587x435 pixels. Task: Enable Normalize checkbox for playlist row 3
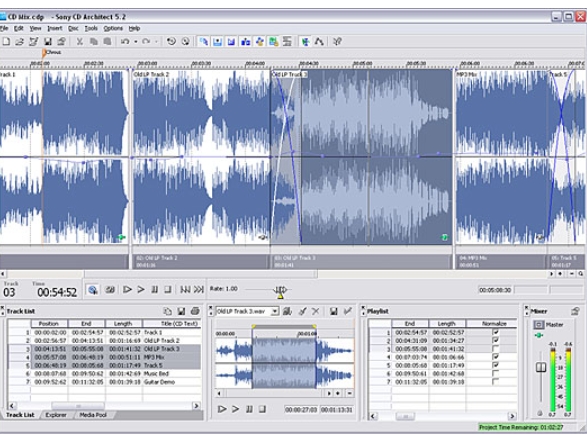496,349
